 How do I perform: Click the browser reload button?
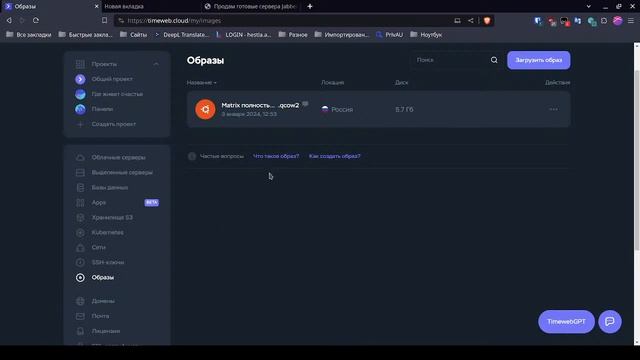tap(36, 20)
